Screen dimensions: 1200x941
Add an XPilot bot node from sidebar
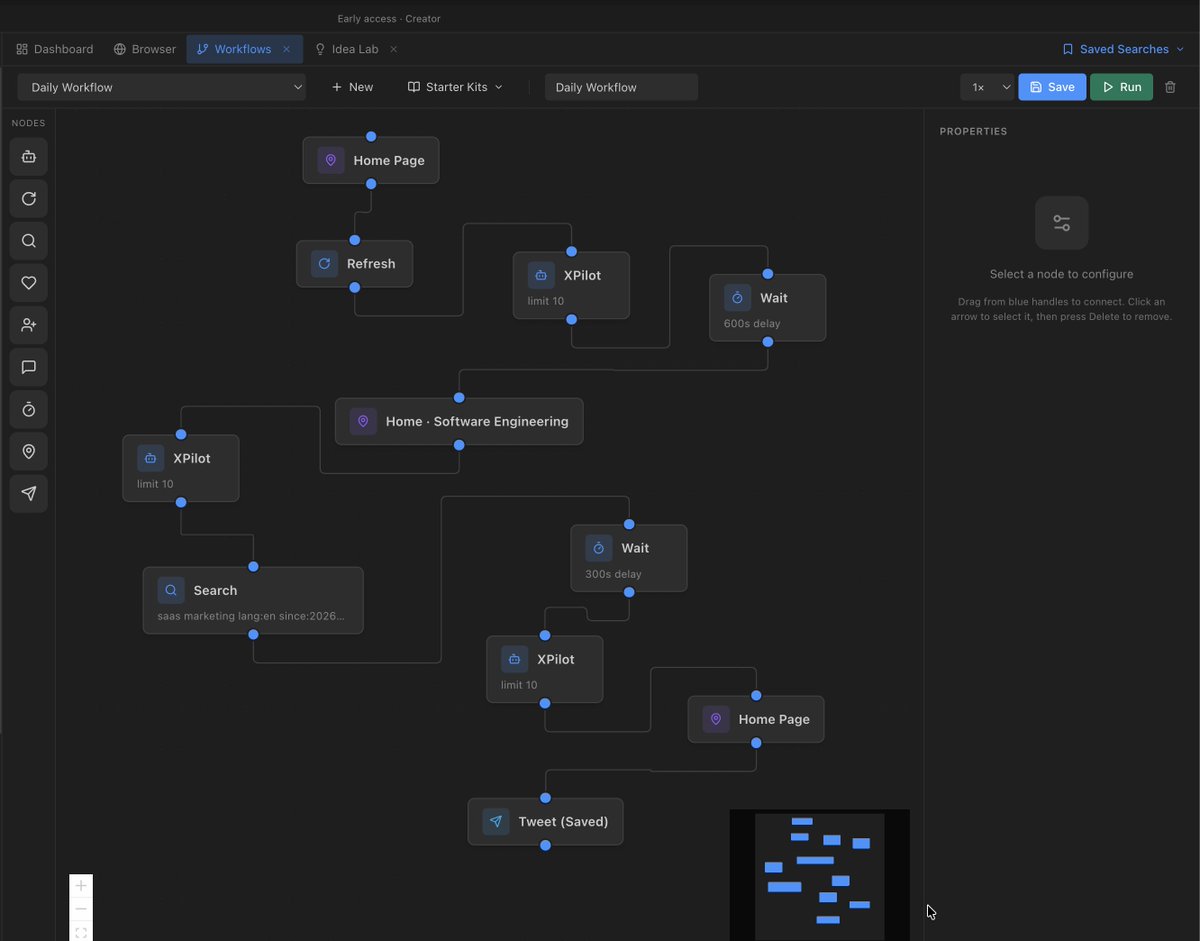28,156
